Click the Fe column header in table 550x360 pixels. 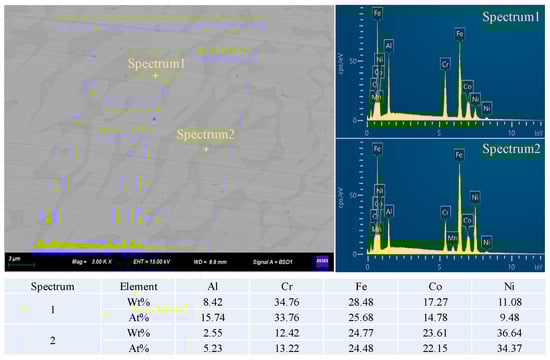click(361, 287)
